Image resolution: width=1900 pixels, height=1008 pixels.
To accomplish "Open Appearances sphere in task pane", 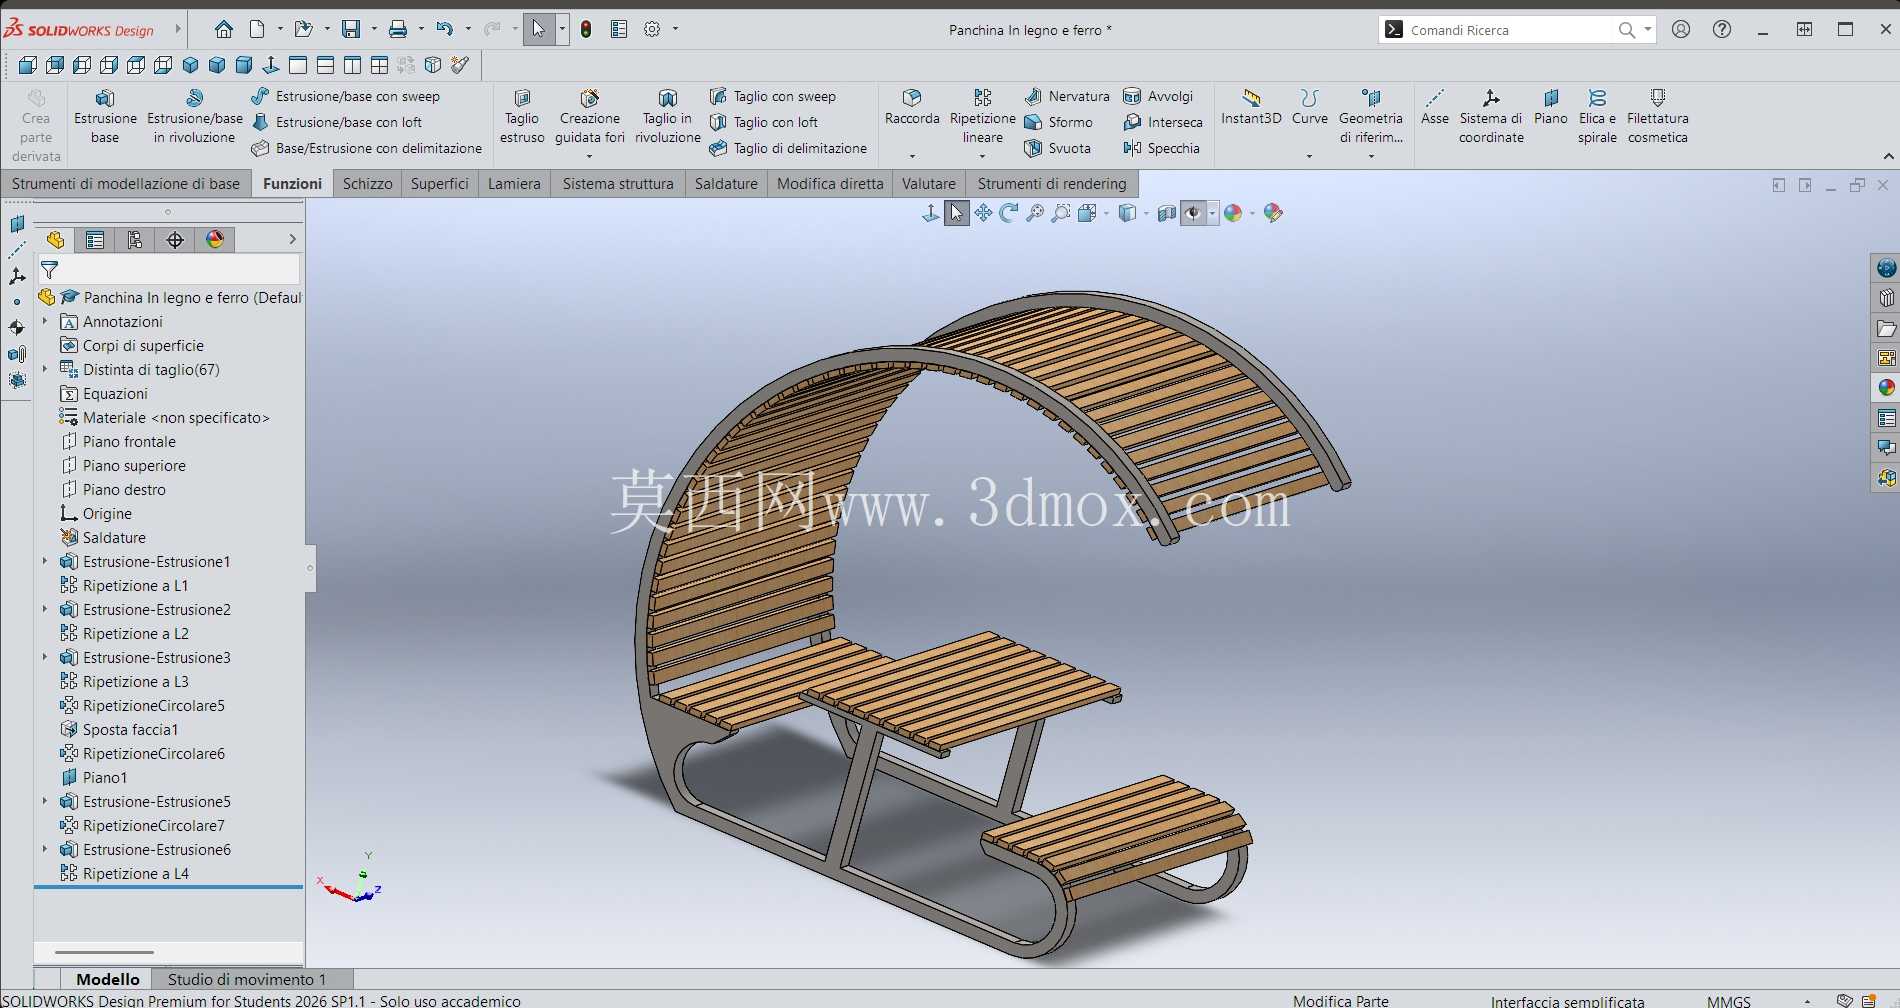I will [x=1886, y=388].
